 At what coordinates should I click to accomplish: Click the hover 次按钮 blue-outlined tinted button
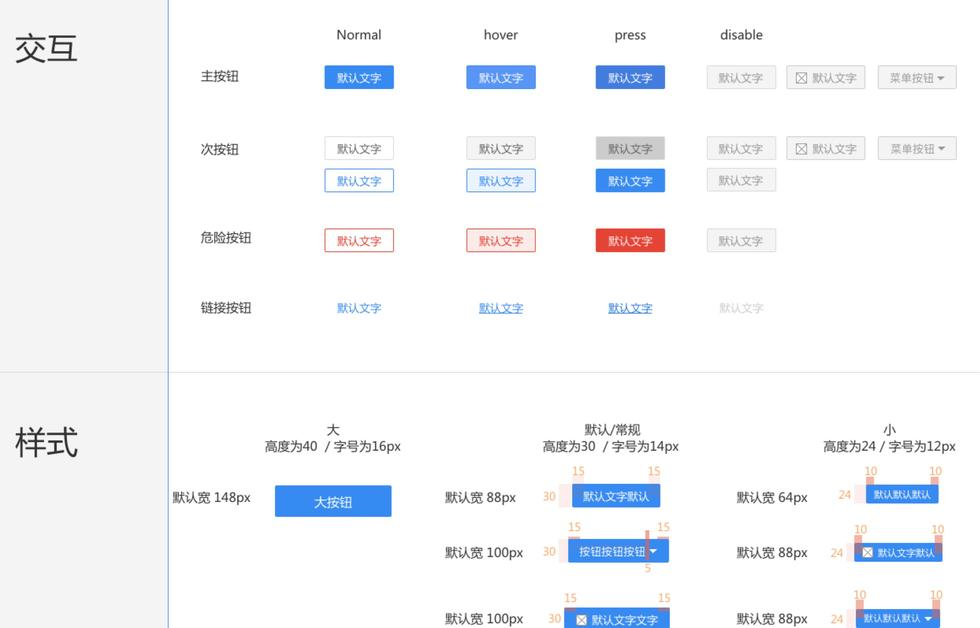501,181
